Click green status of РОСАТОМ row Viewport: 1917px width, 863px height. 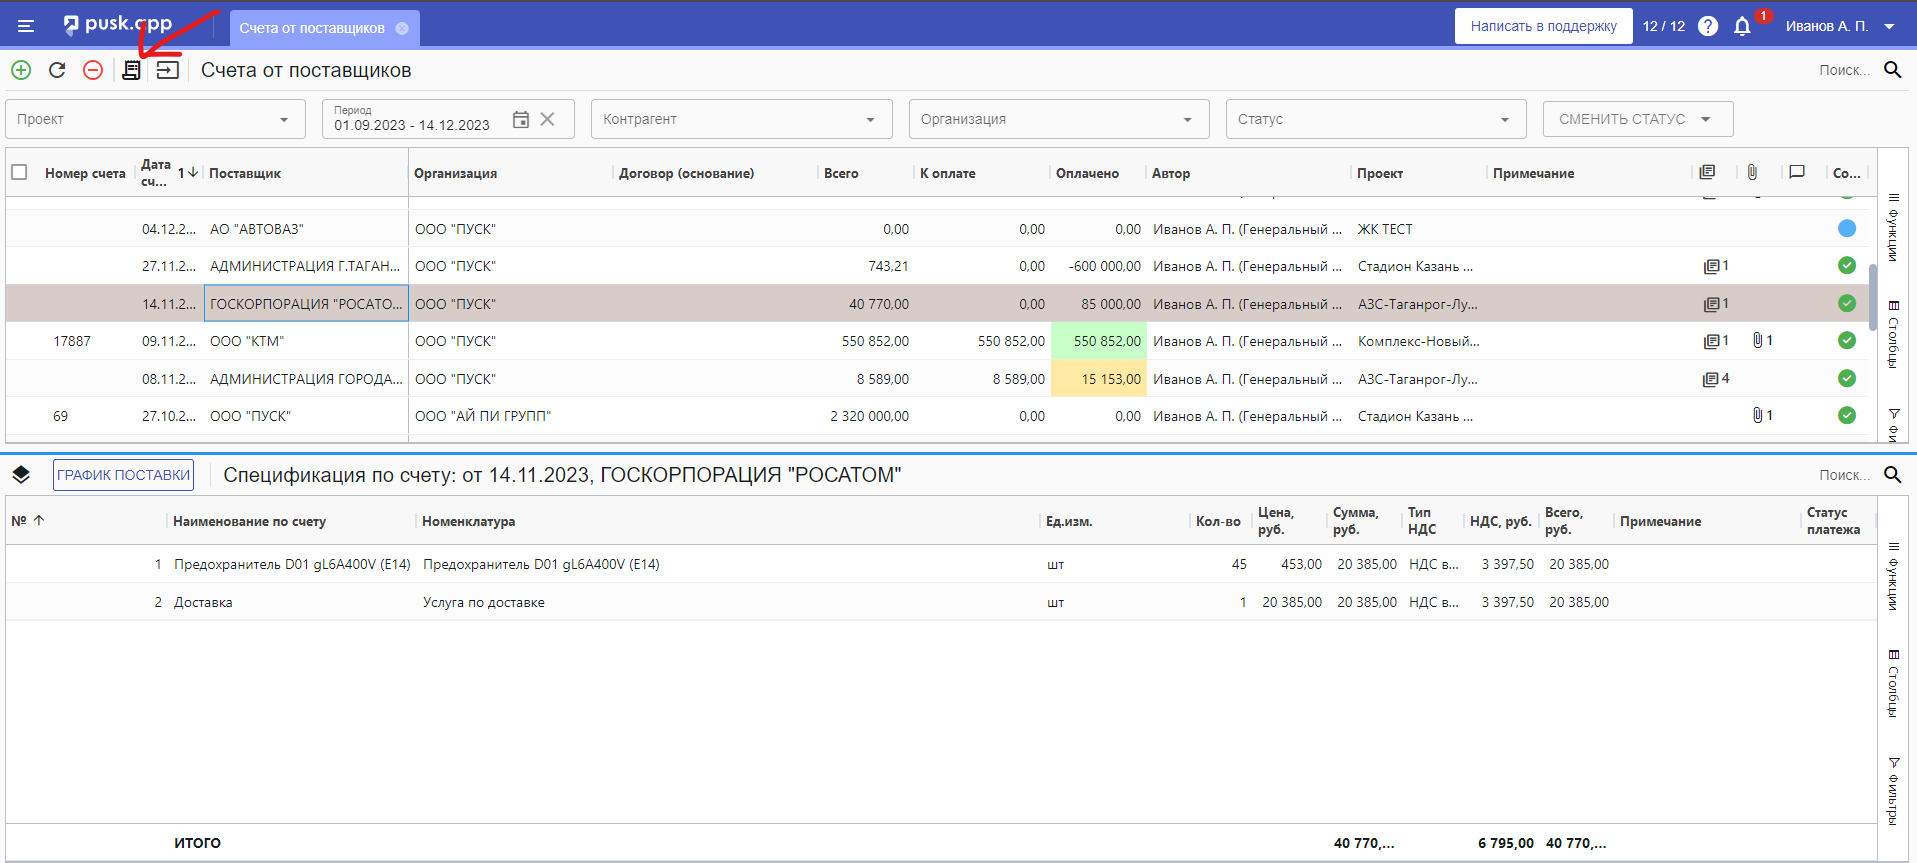tap(1847, 303)
